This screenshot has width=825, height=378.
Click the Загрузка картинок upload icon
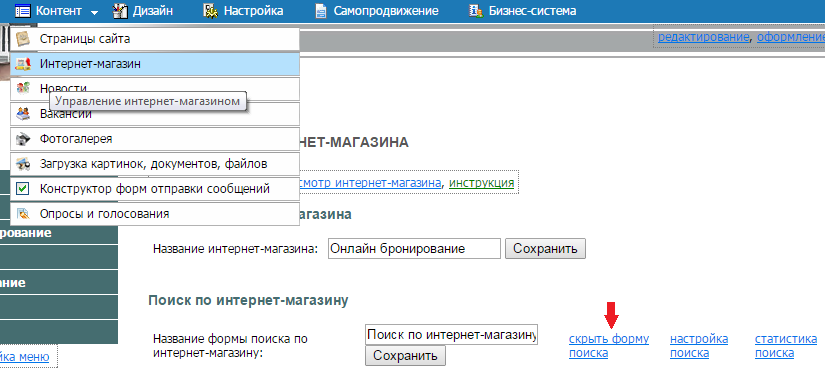(23, 164)
